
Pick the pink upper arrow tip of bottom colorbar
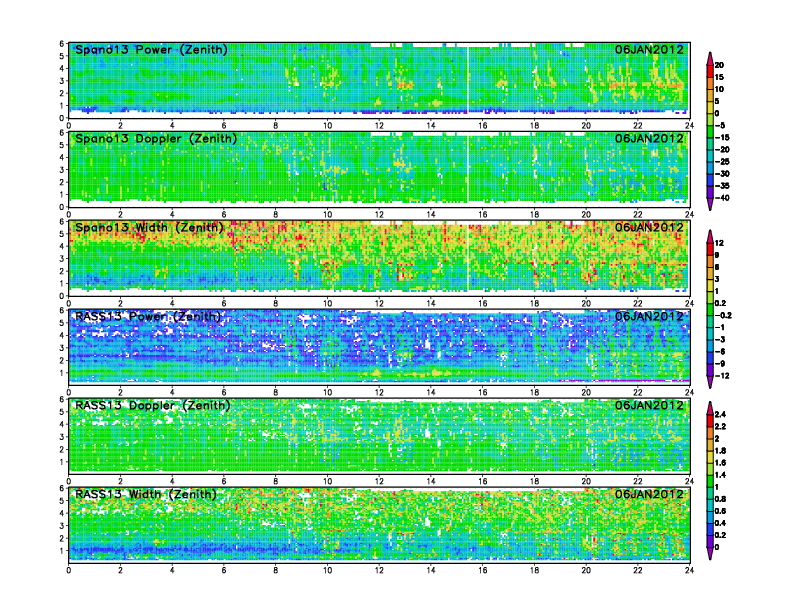(x=710, y=408)
